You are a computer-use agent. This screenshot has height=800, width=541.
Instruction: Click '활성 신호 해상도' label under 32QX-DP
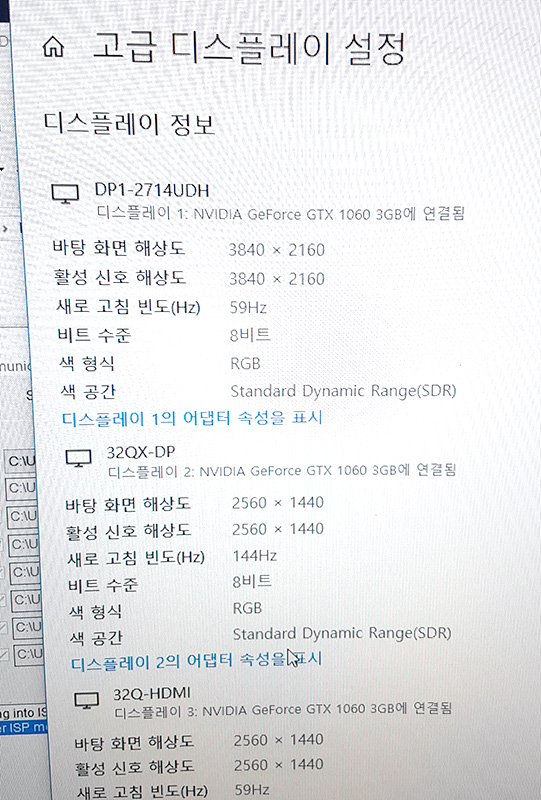point(129,532)
